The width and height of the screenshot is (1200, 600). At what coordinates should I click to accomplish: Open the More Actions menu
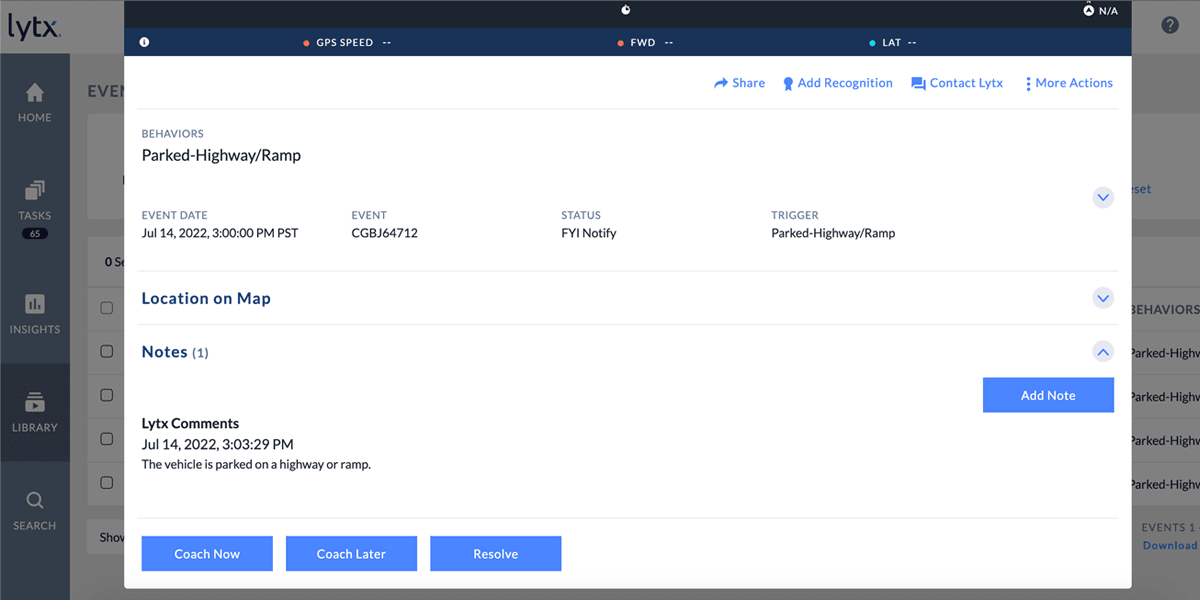pyautogui.click(x=1069, y=83)
